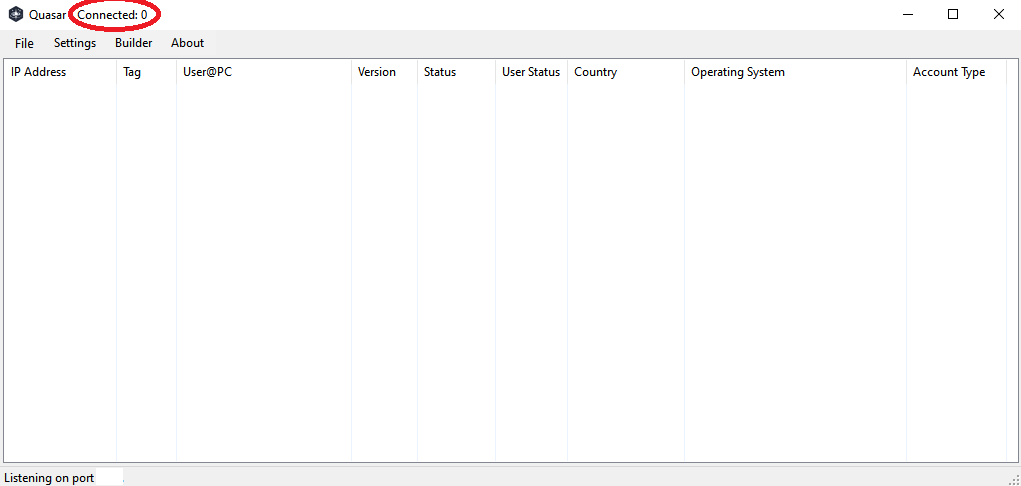The height and width of the screenshot is (486, 1021).
Task: Minimize the Quasar window
Action: tap(908, 14)
